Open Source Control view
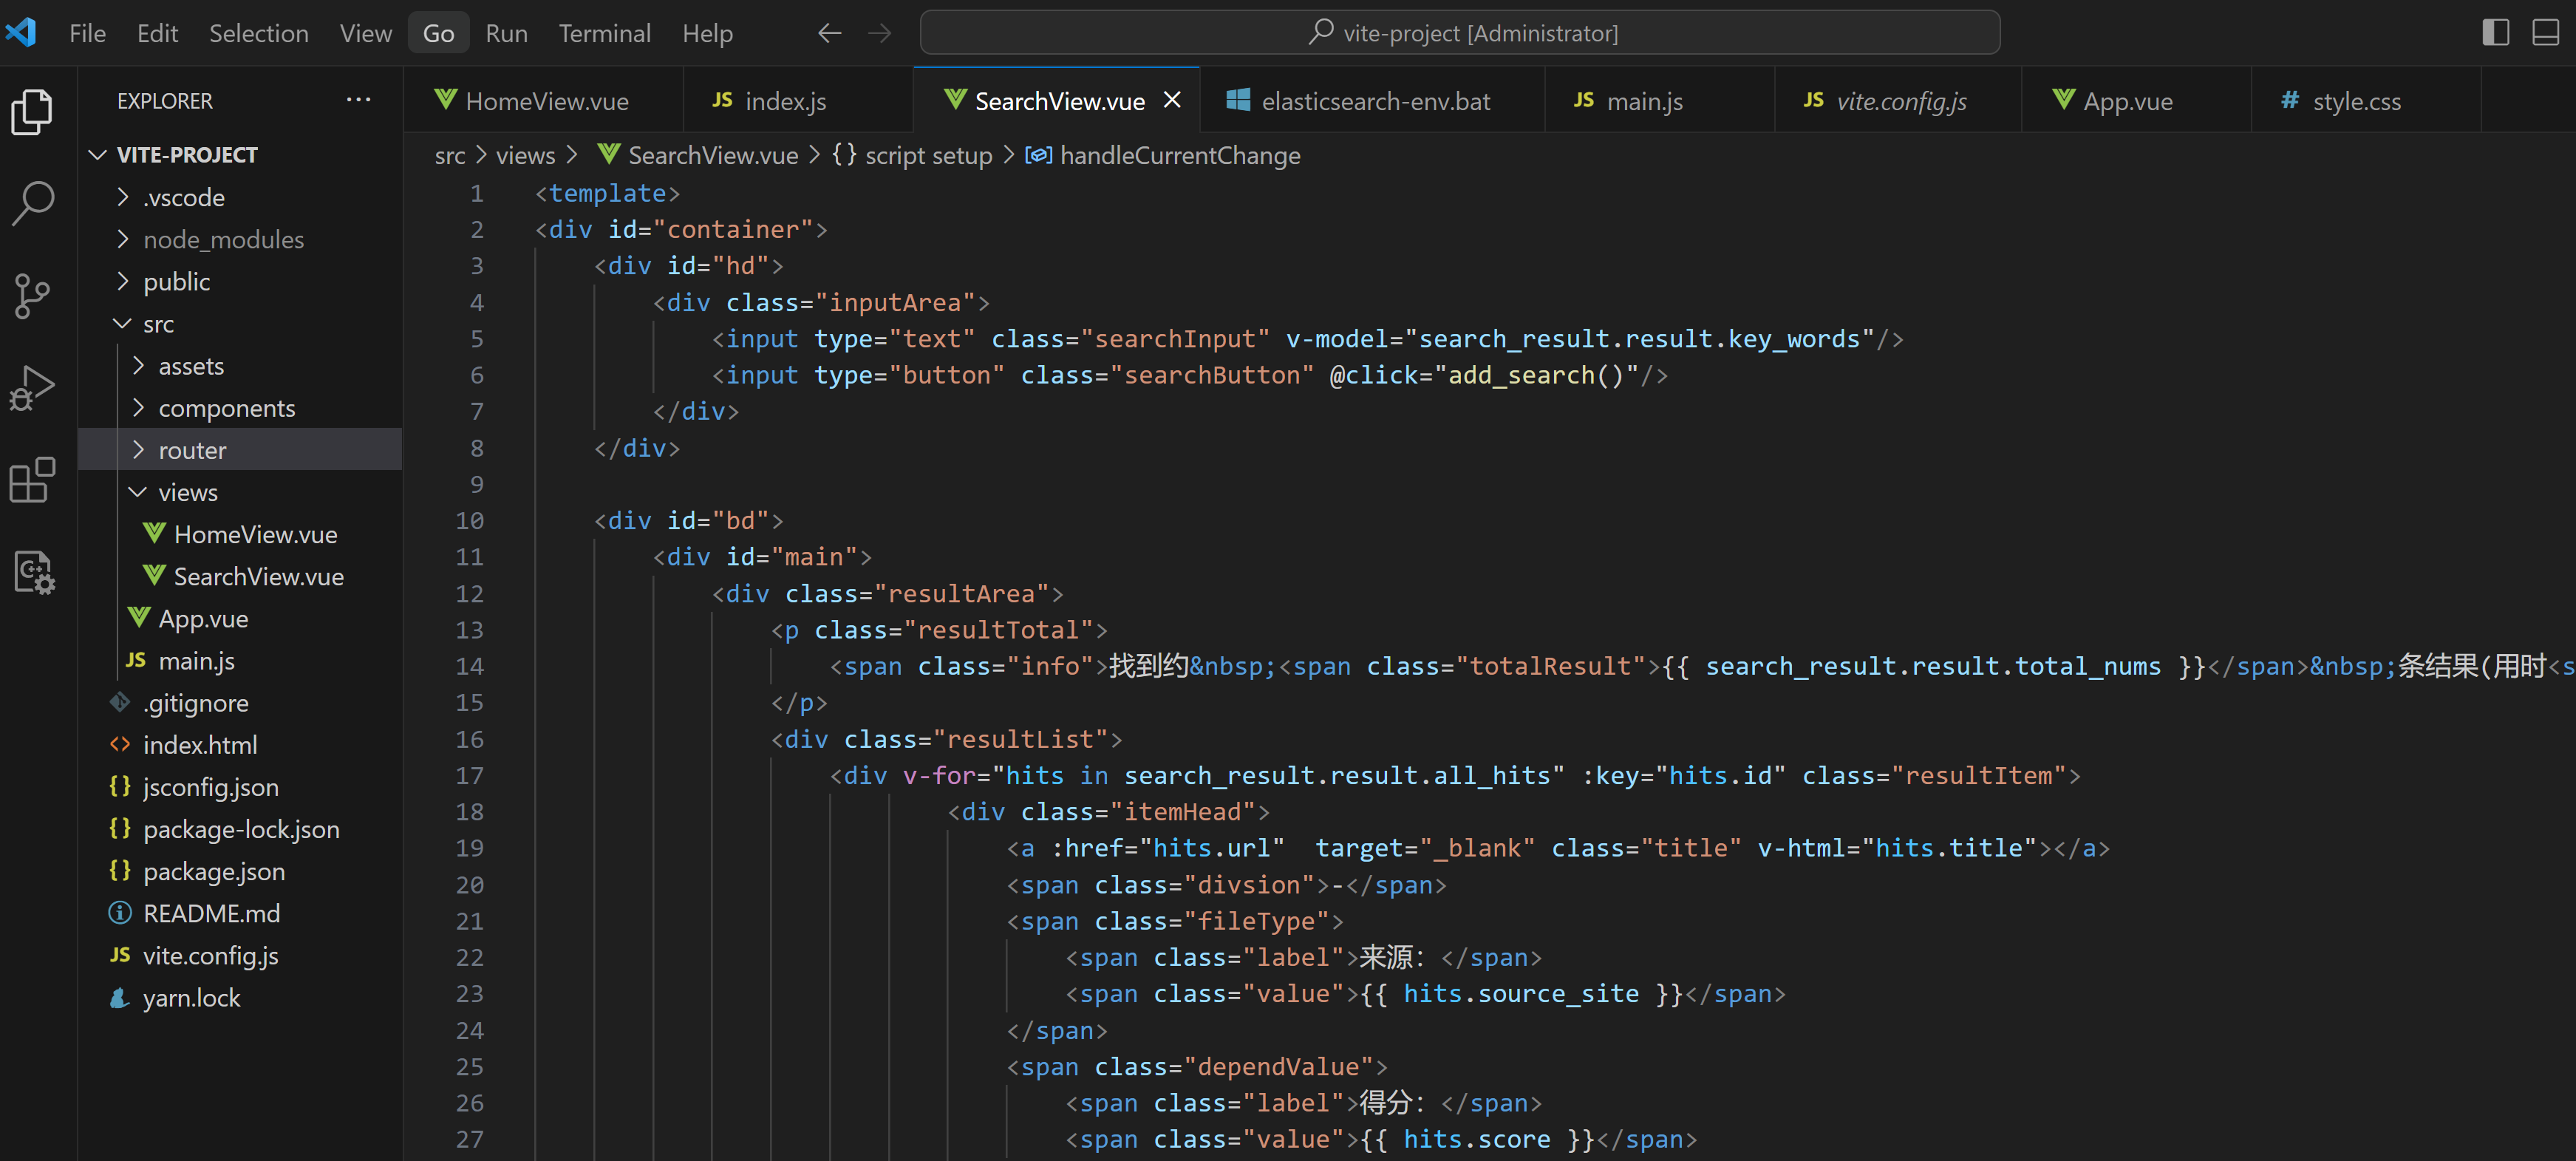The image size is (2576, 1161). [33, 295]
